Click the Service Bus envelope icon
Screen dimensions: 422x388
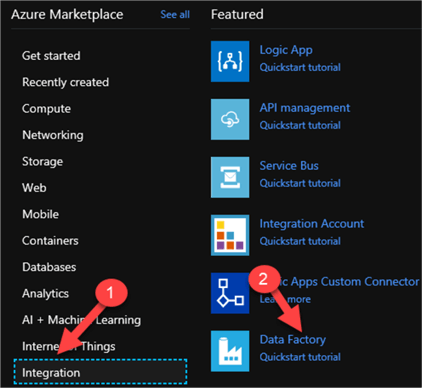click(x=230, y=177)
